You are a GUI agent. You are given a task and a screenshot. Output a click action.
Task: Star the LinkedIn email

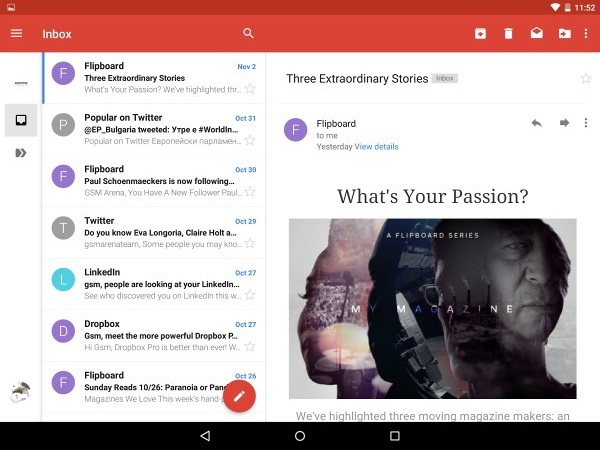pos(250,295)
